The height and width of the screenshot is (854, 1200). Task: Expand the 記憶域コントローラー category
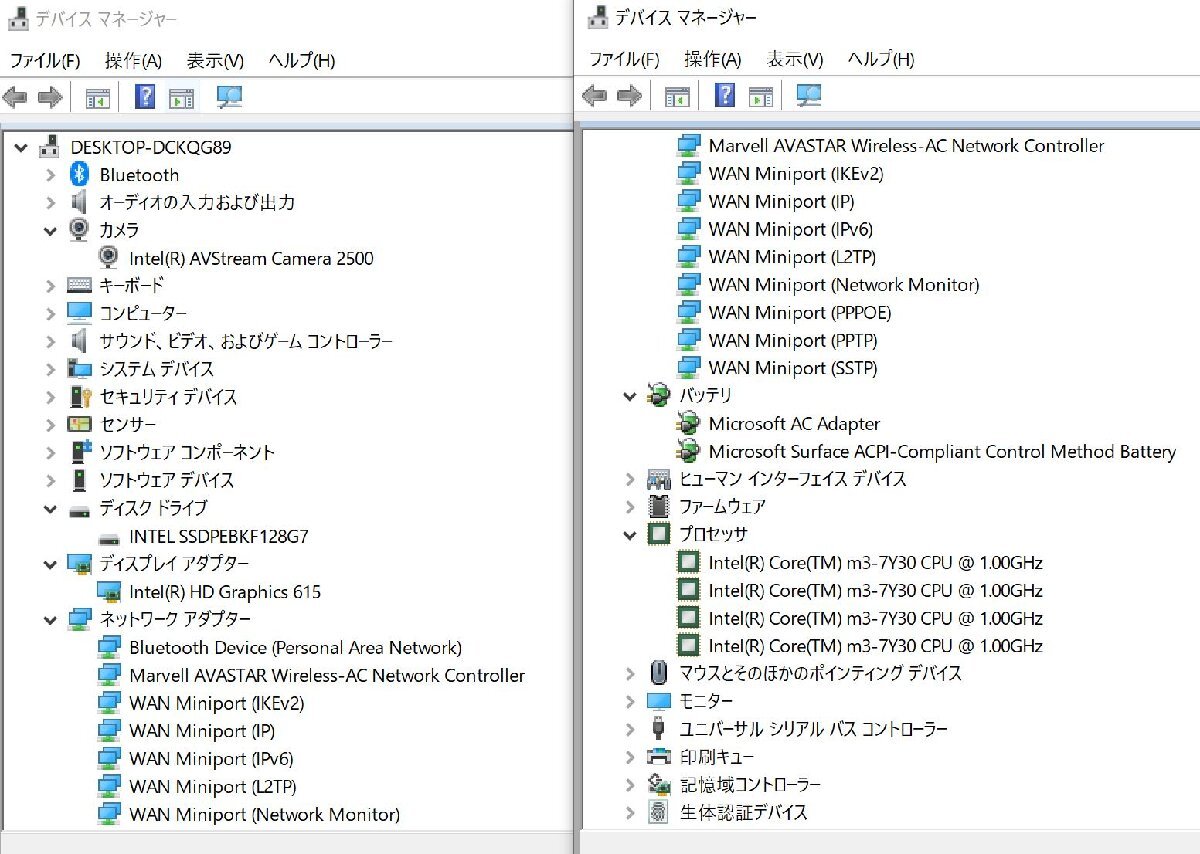629,785
